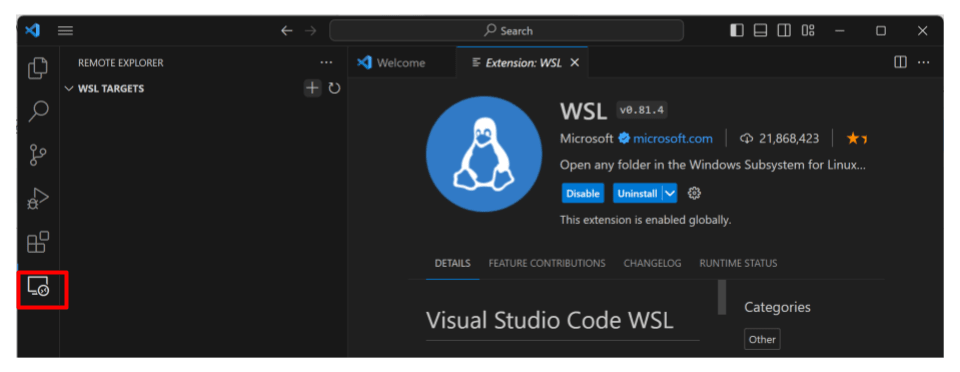Click the WSL penguin extension logo
Image resolution: width=960 pixels, height=372 pixels.
[484, 154]
